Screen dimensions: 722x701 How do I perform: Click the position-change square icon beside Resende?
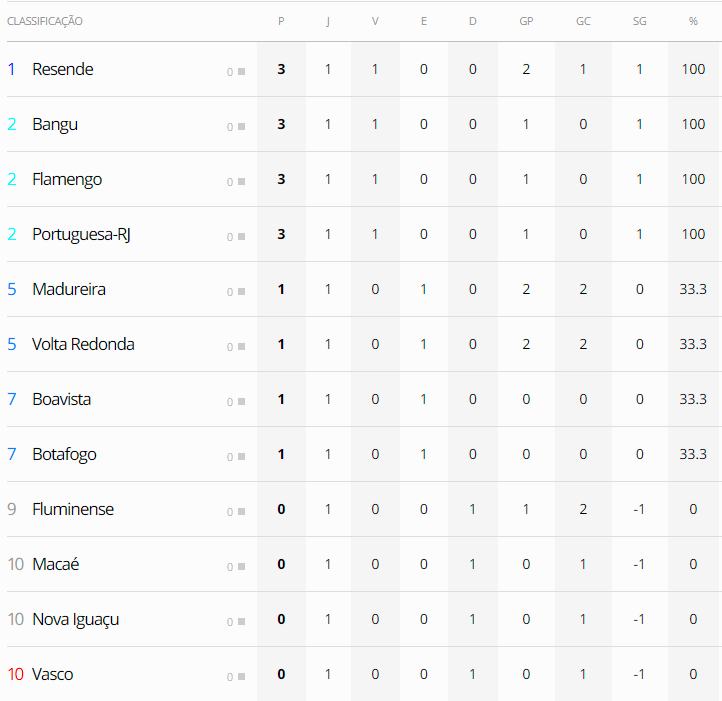[241, 72]
